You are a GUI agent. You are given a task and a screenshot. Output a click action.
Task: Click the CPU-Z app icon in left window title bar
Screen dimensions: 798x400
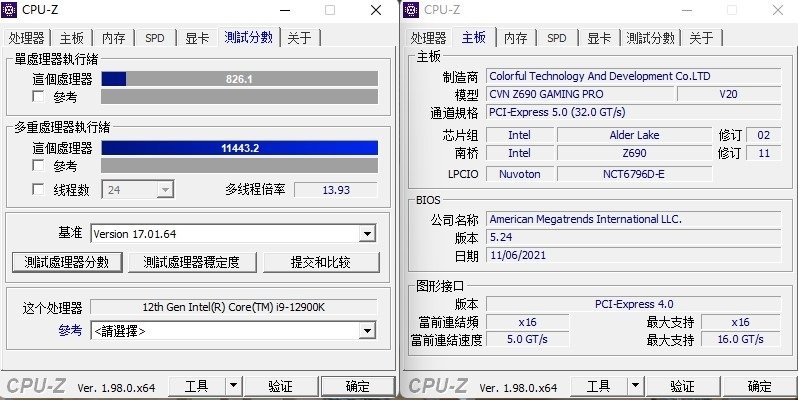(x=9, y=9)
